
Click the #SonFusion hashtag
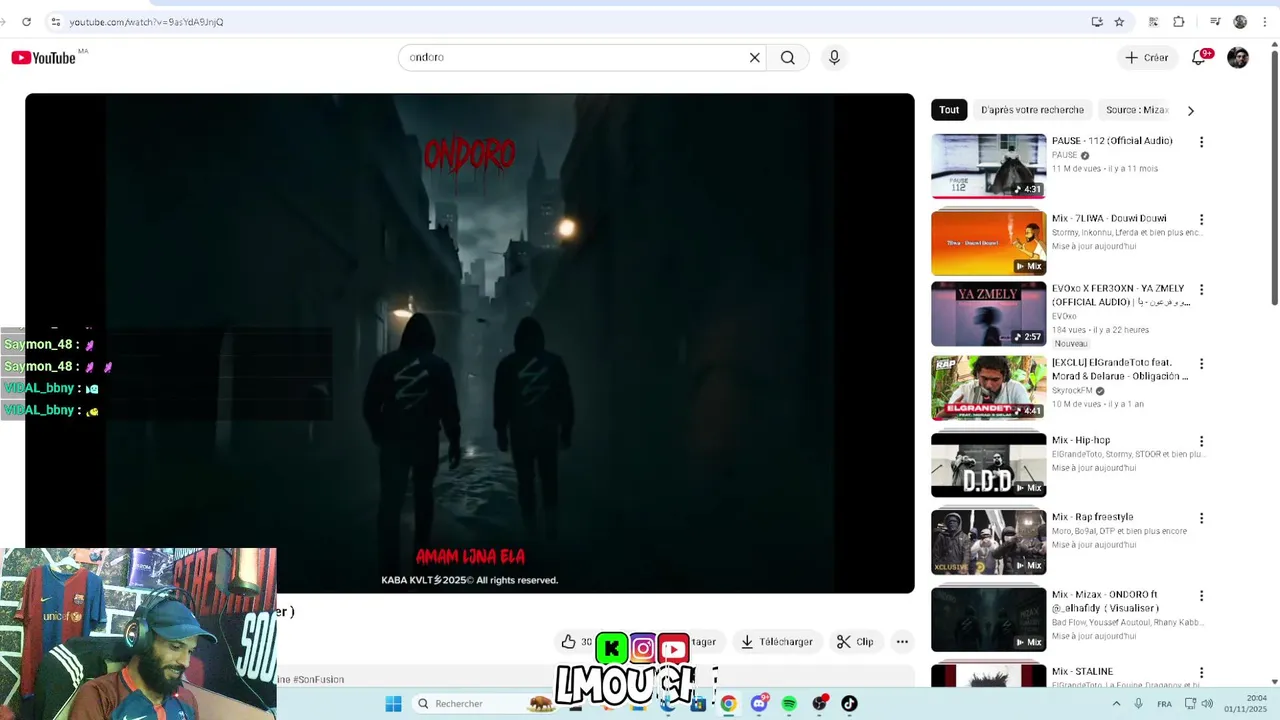point(318,680)
